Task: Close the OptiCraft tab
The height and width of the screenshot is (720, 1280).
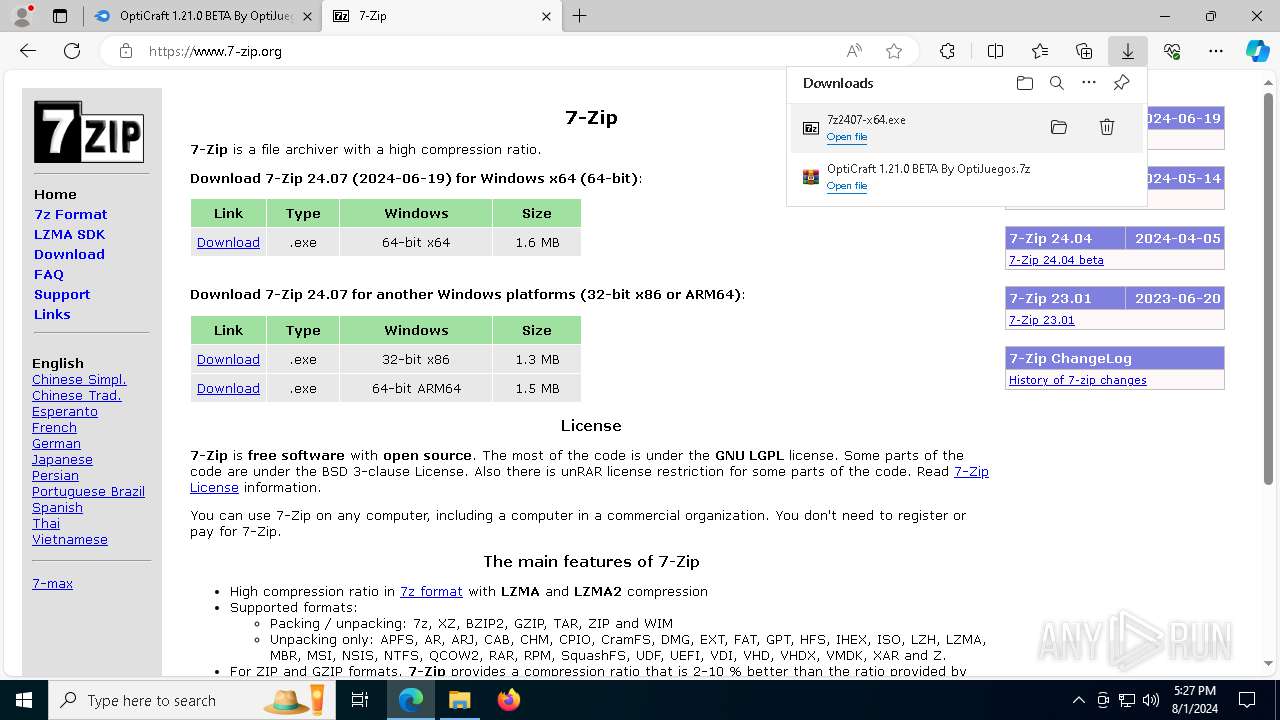Action: [307, 16]
